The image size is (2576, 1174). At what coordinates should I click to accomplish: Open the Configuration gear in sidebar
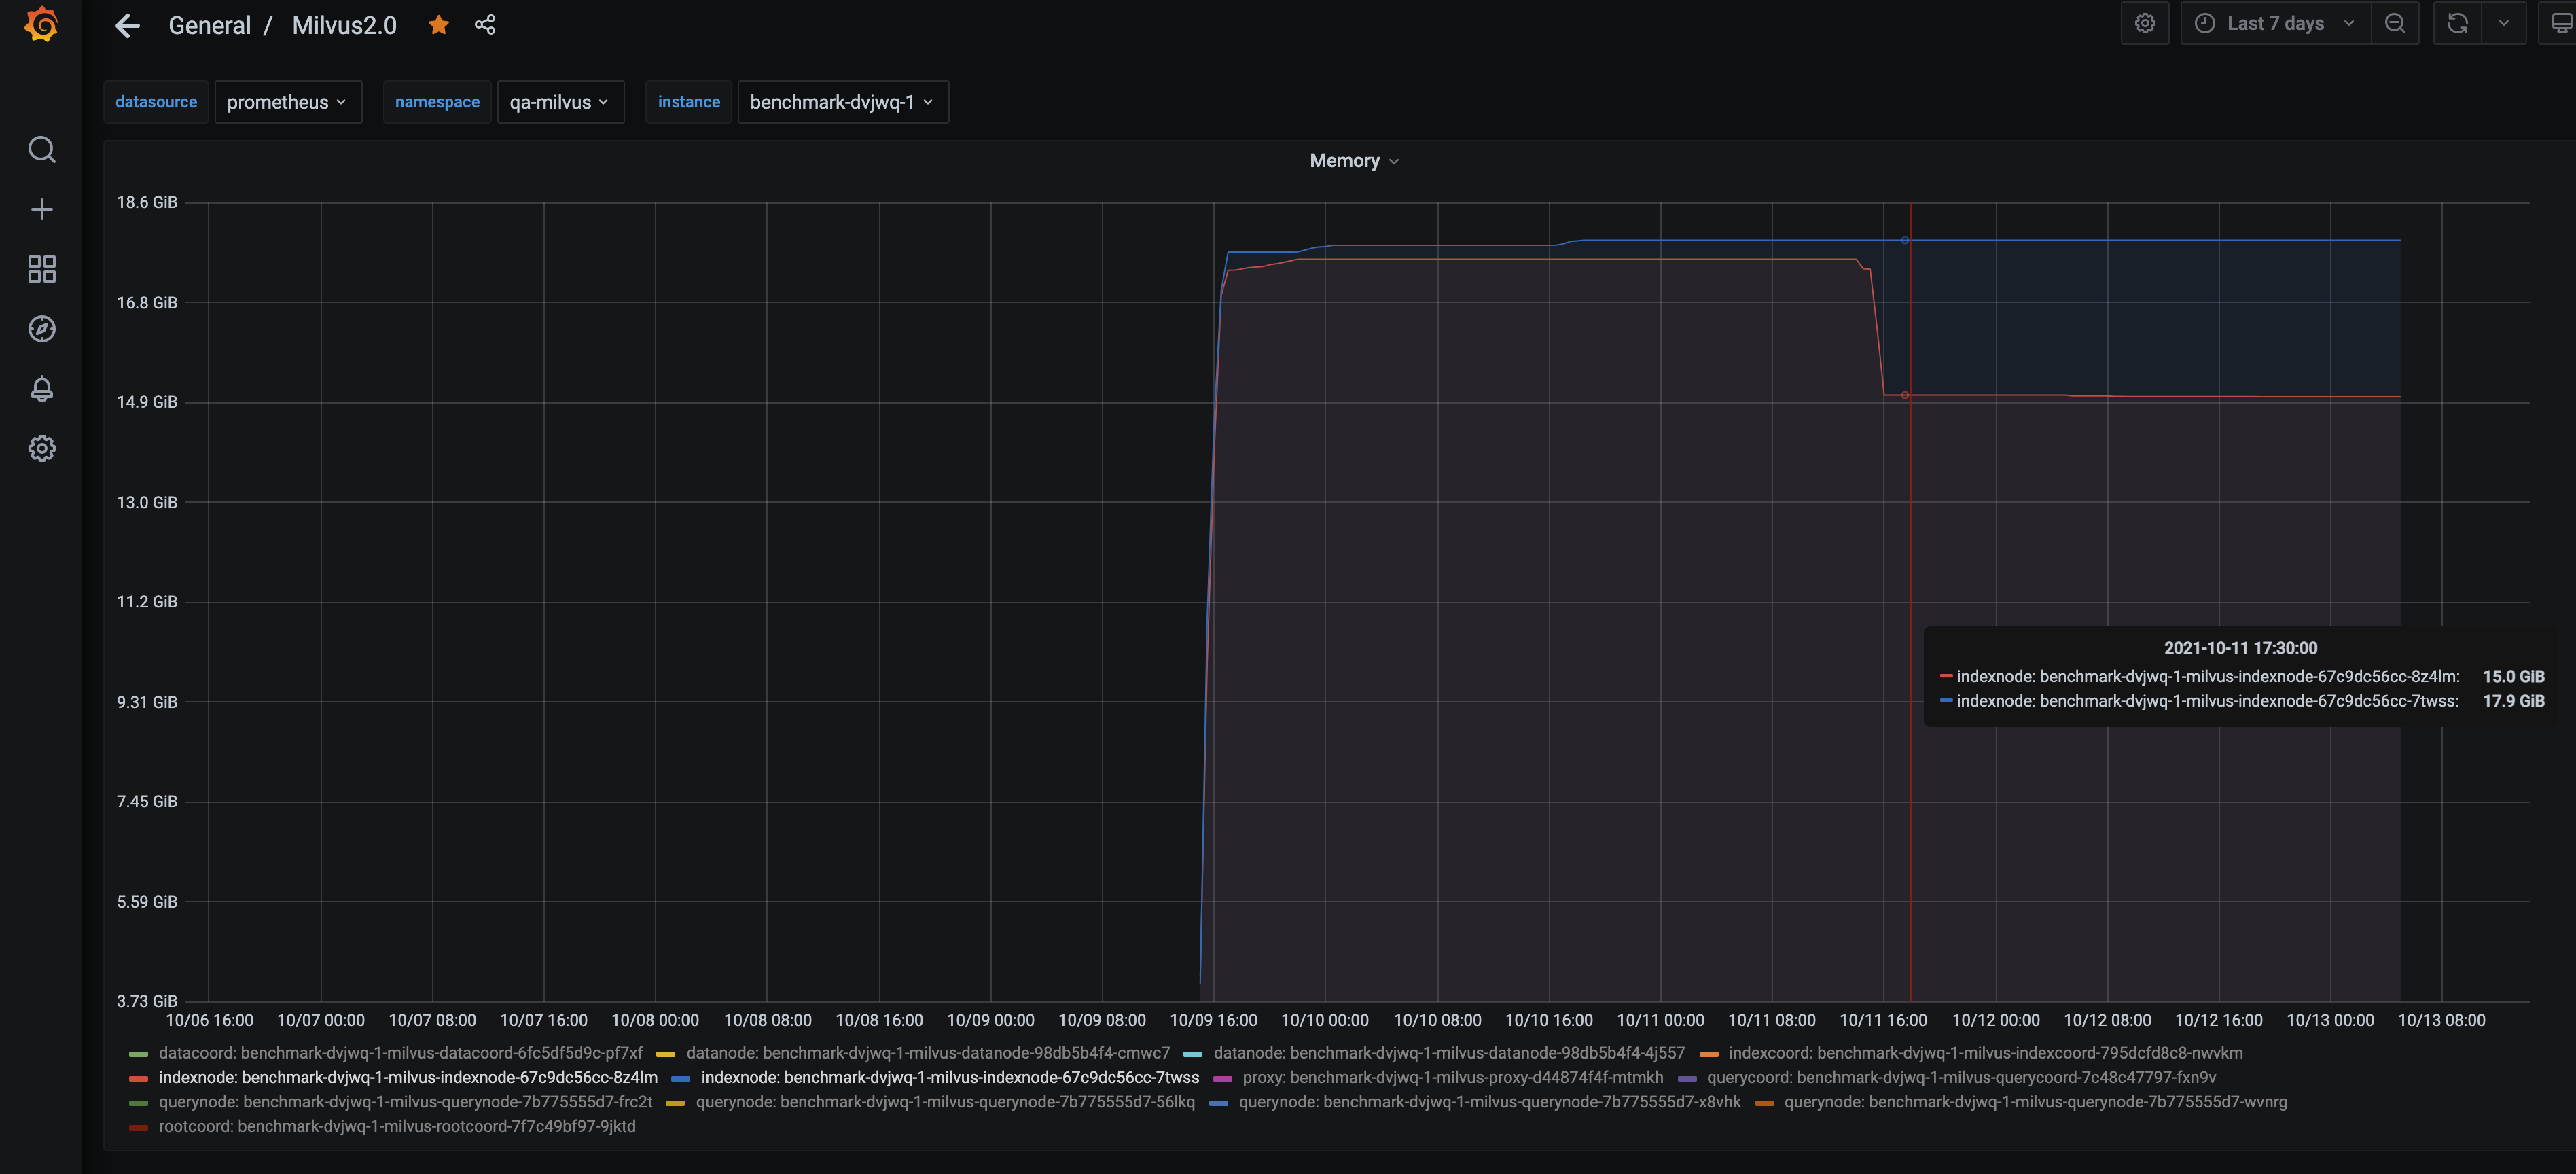(42, 448)
